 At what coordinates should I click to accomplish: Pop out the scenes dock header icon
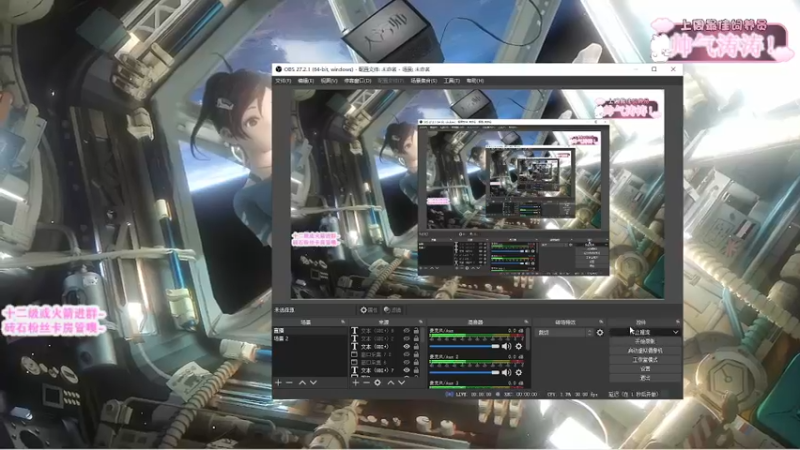click(x=343, y=322)
